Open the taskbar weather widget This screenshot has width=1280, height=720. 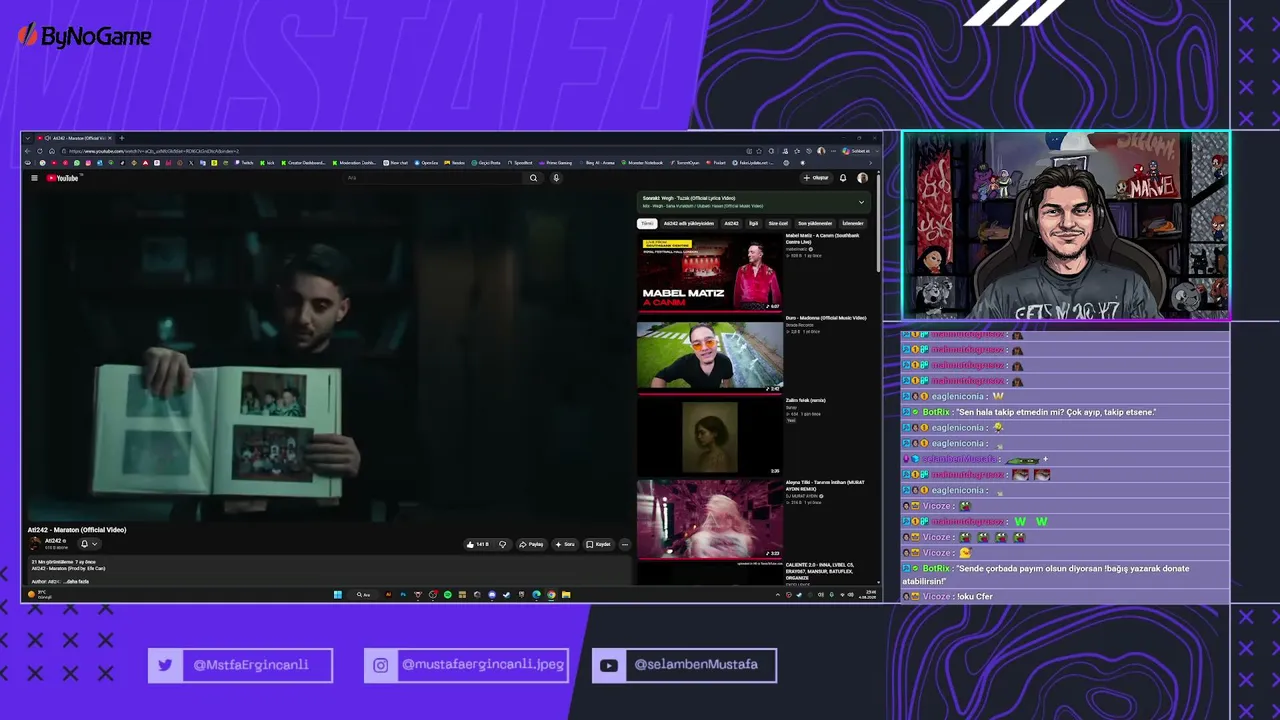tap(38, 594)
